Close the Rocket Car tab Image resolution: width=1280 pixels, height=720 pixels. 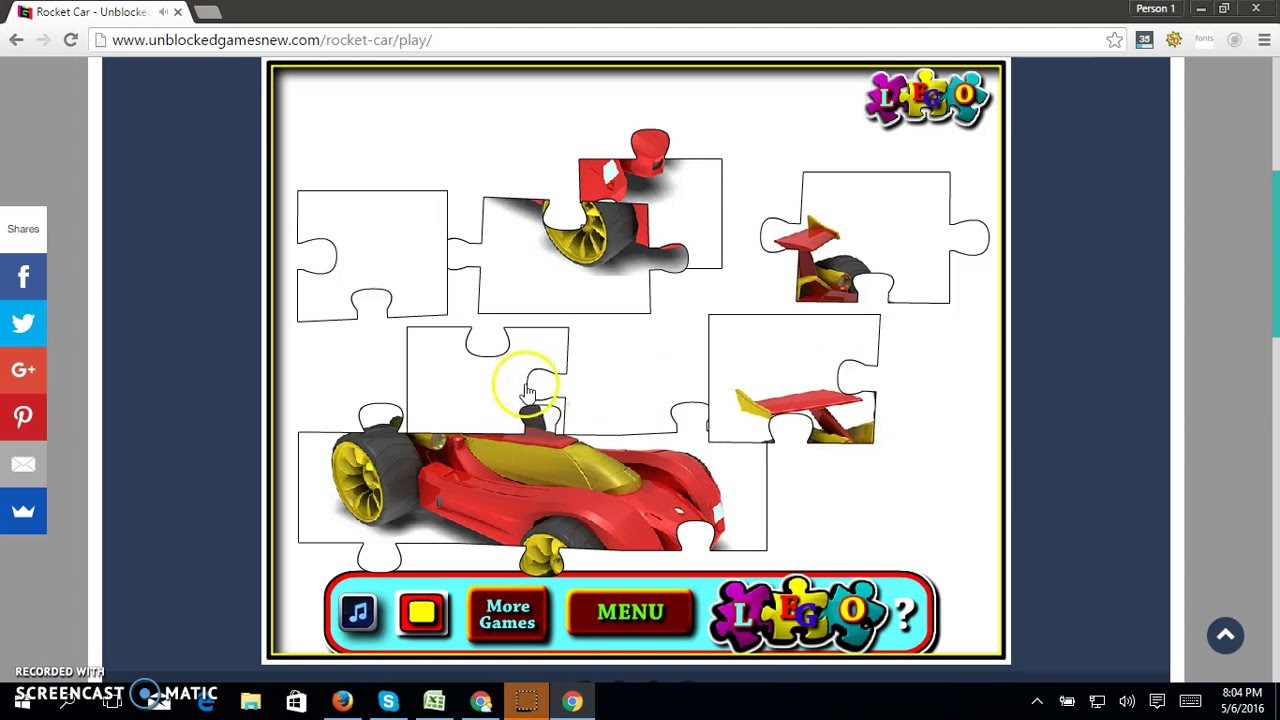click(x=180, y=12)
